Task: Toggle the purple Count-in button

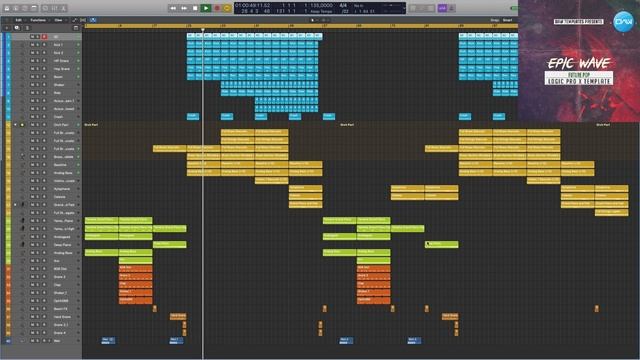Action: [442, 8]
